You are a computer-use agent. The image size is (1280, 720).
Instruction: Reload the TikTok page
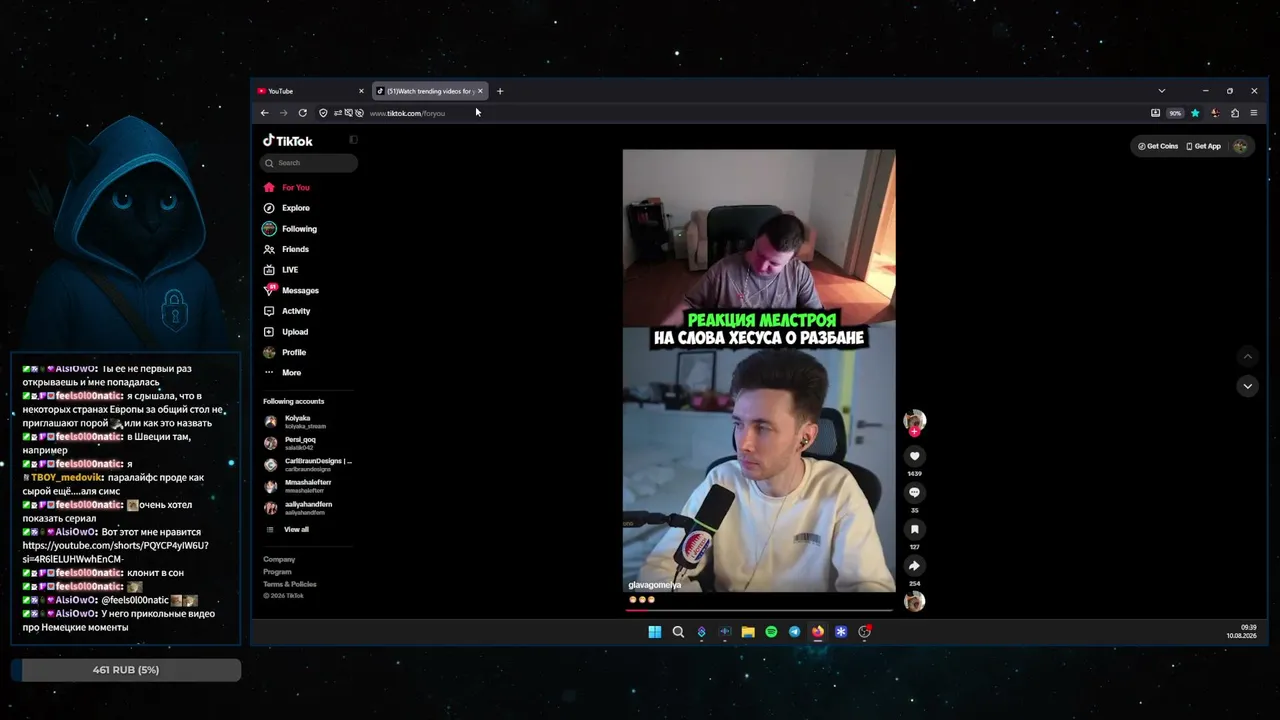point(303,113)
